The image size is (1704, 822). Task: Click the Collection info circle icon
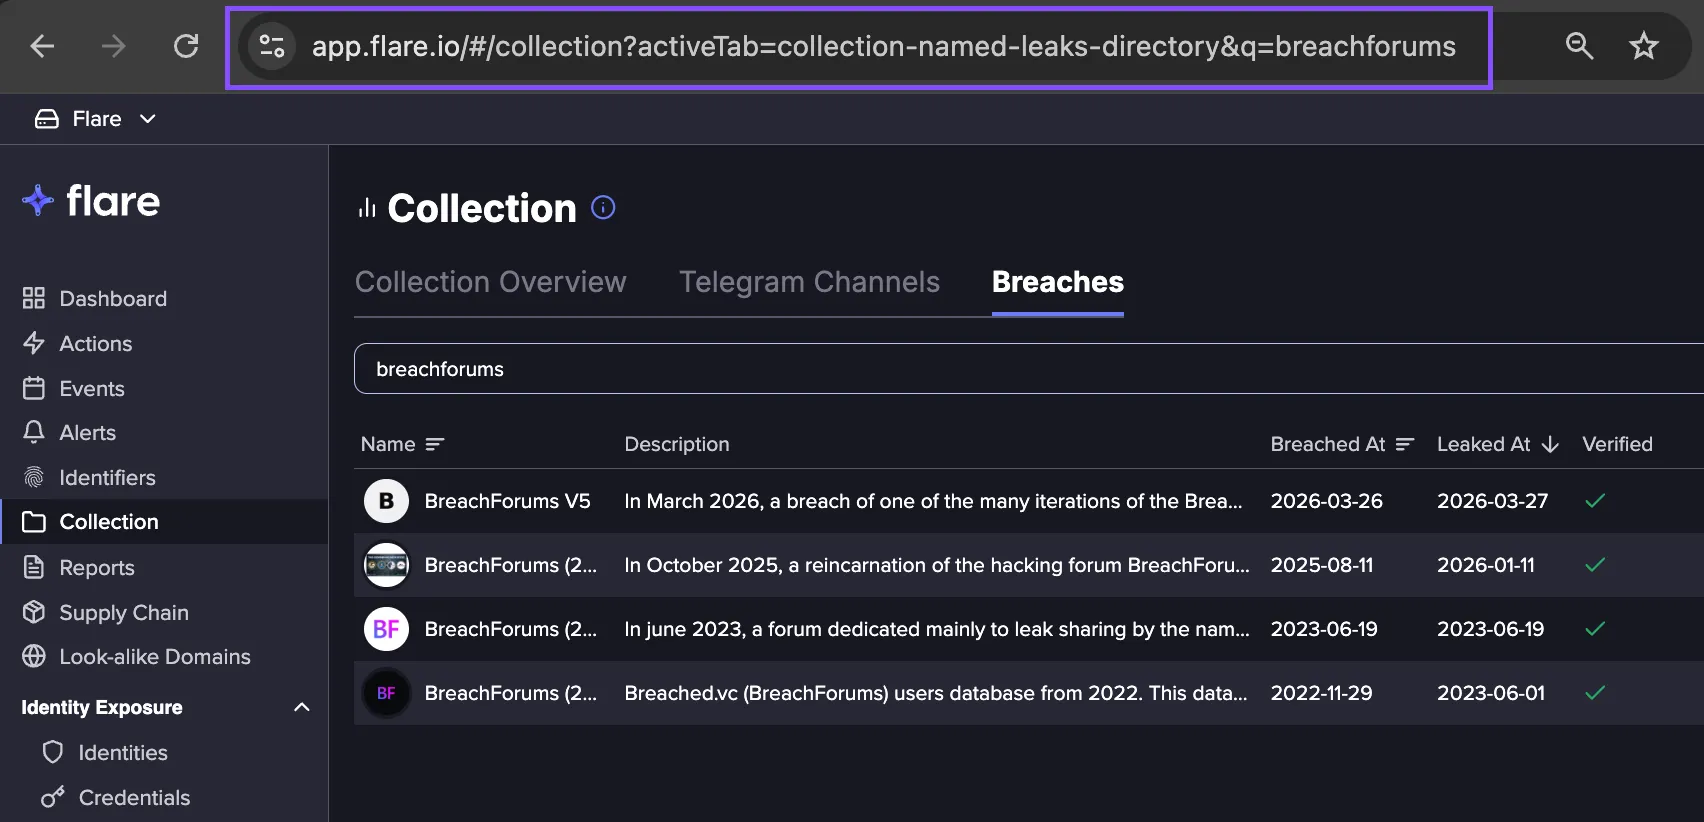pyautogui.click(x=603, y=207)
